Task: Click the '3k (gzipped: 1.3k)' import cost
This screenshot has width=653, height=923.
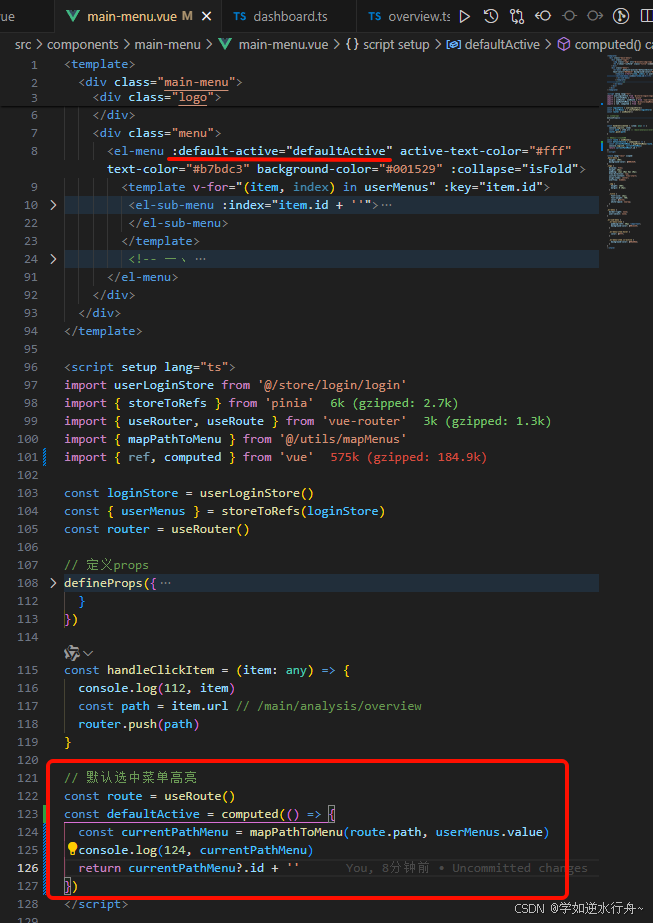Action: click(x=487, y=421)
